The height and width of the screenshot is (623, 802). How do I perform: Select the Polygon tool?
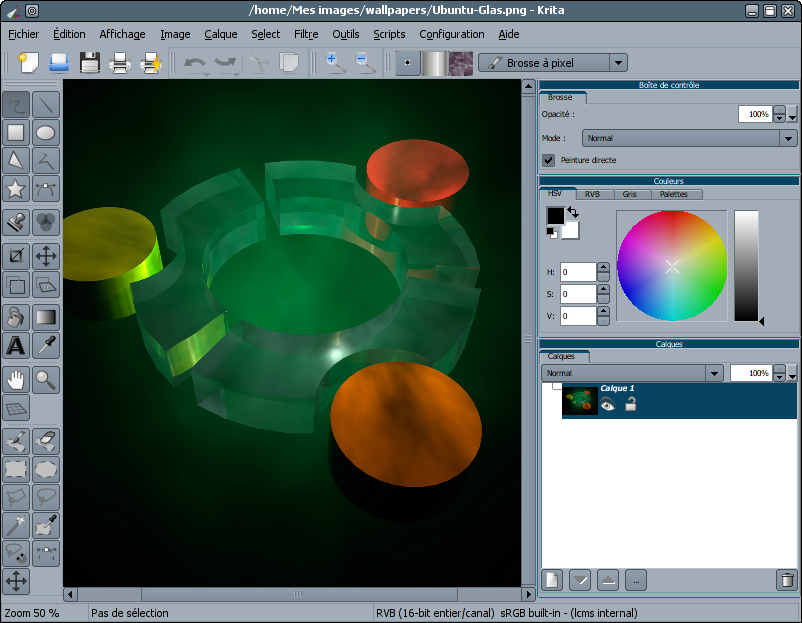click(x=16, y=161)
